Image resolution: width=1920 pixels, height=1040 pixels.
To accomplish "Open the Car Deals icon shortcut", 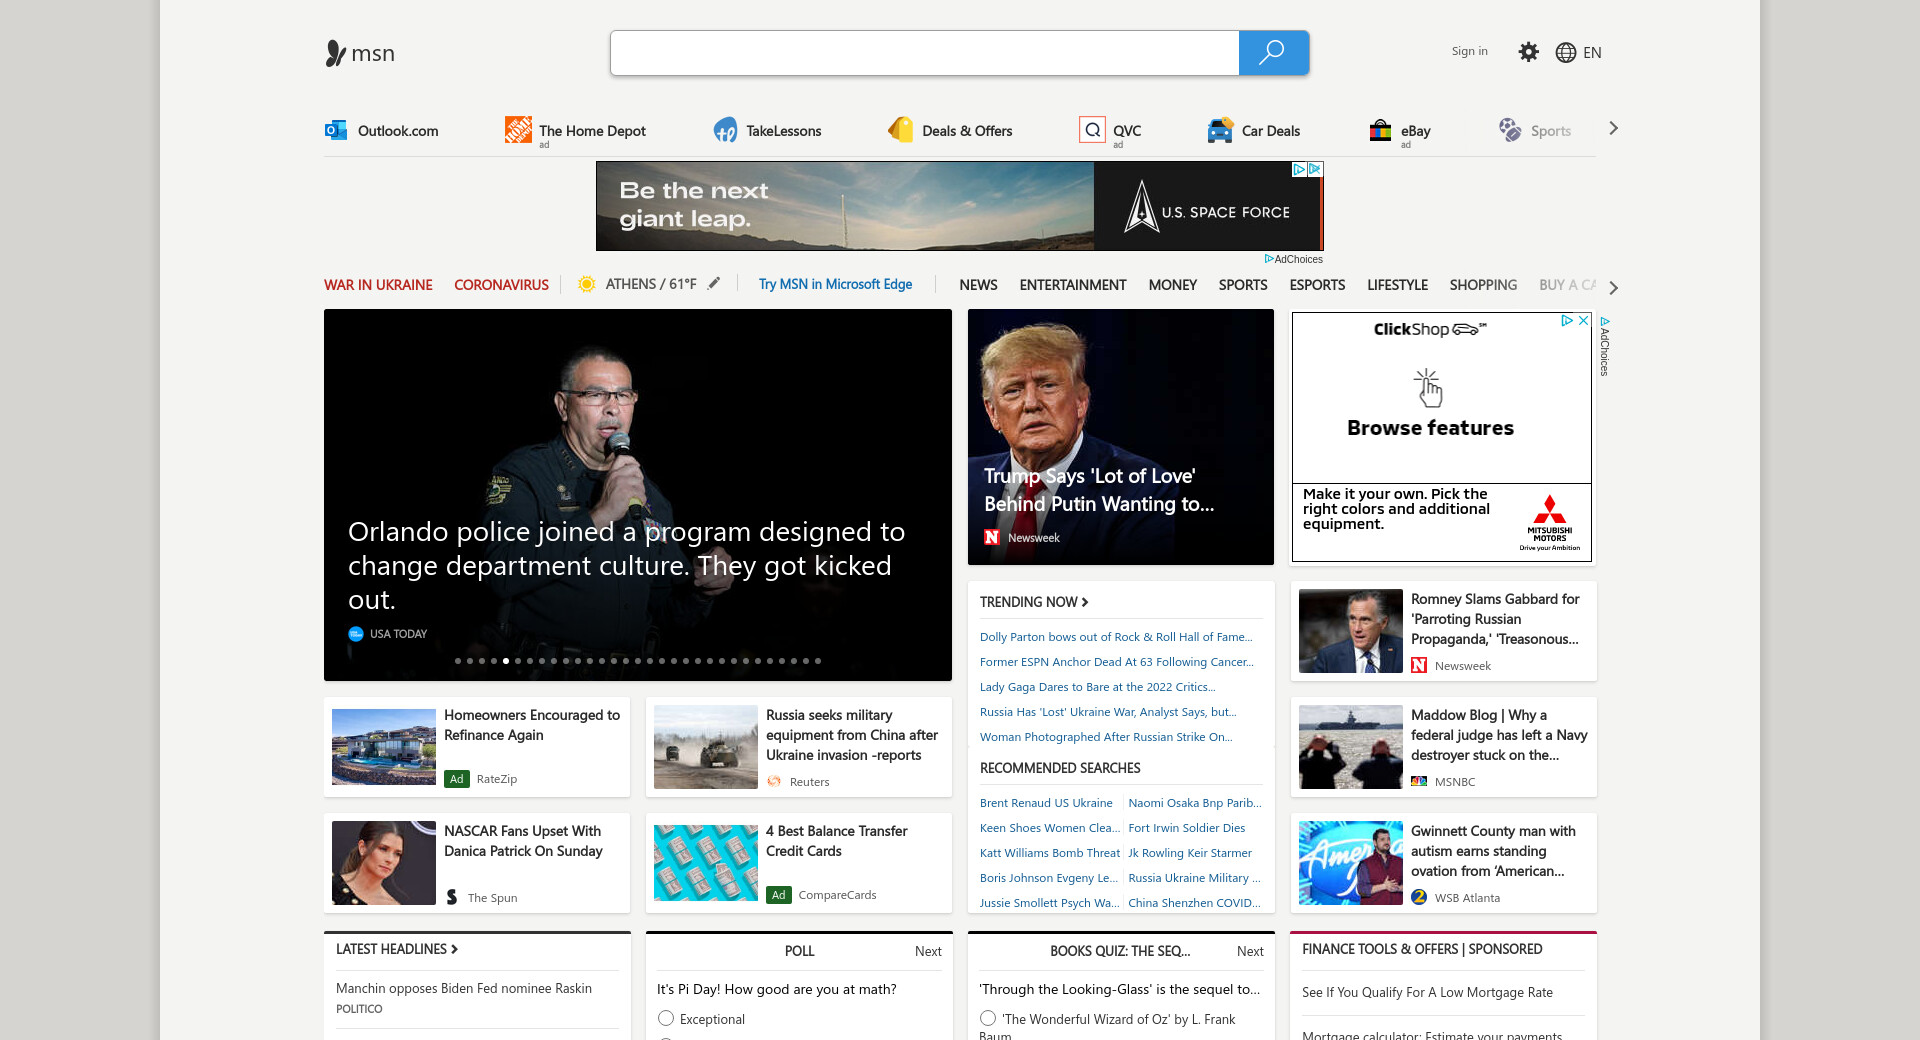I will click(x=1219, y=130).
